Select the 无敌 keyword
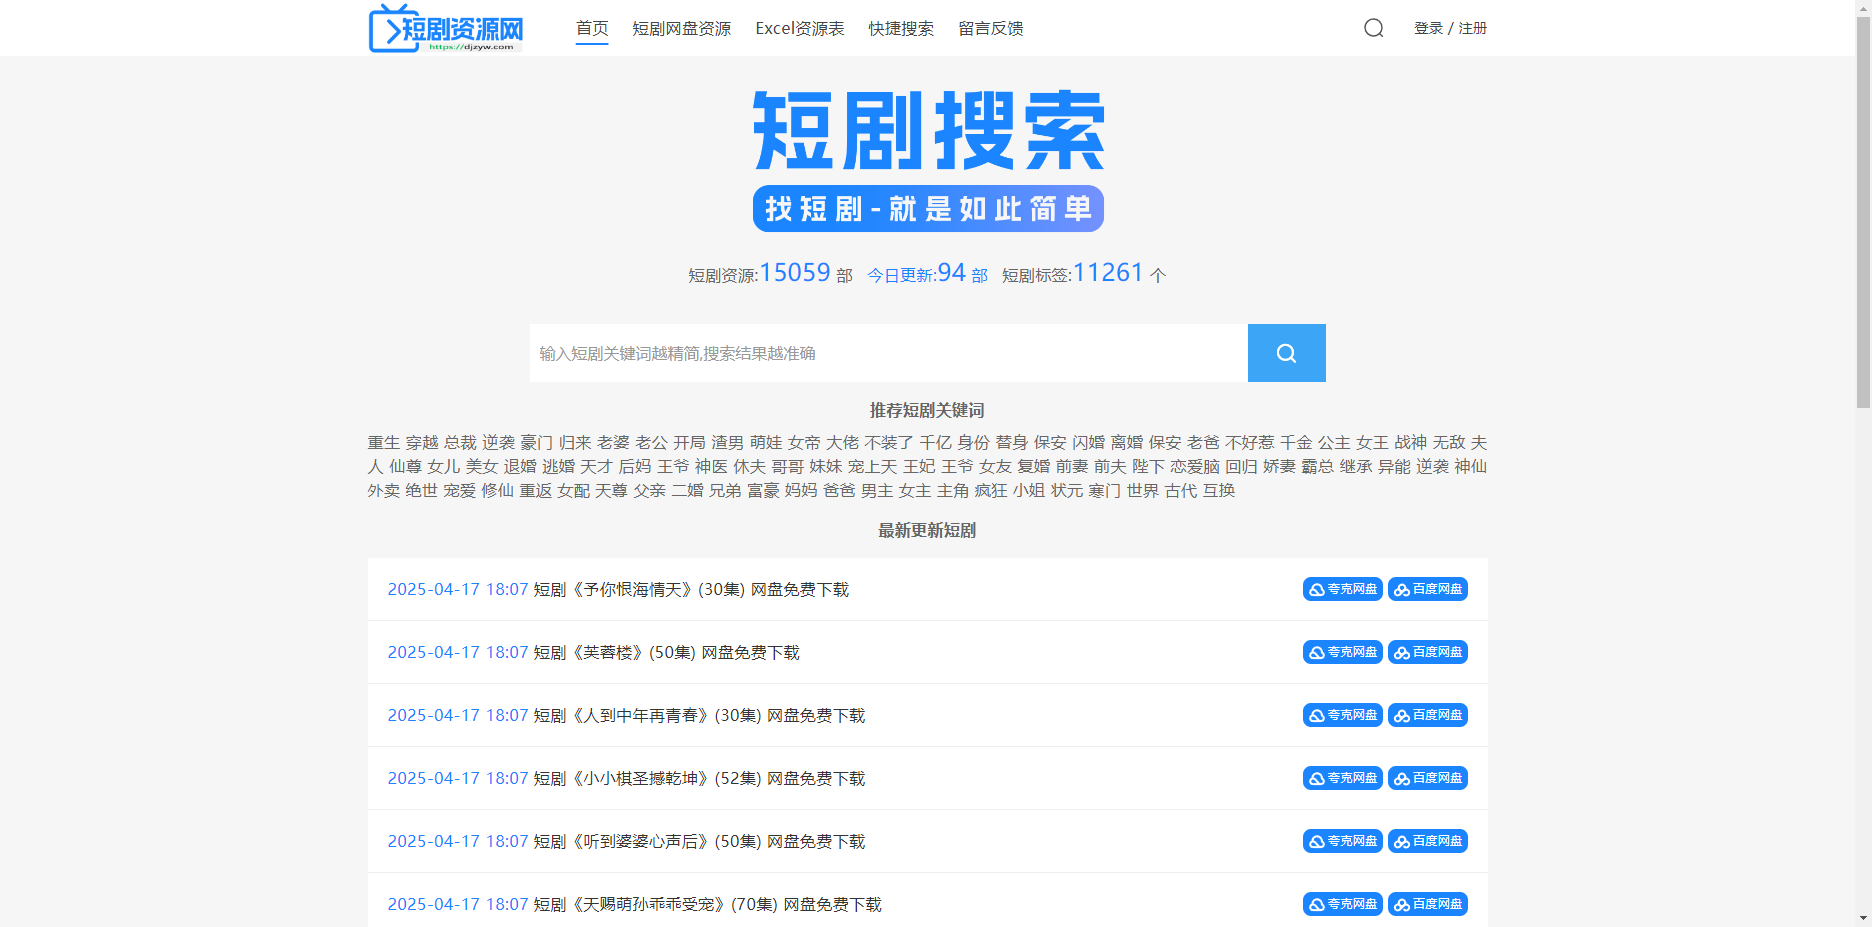1872x927 pixels. pos(1448,442)
